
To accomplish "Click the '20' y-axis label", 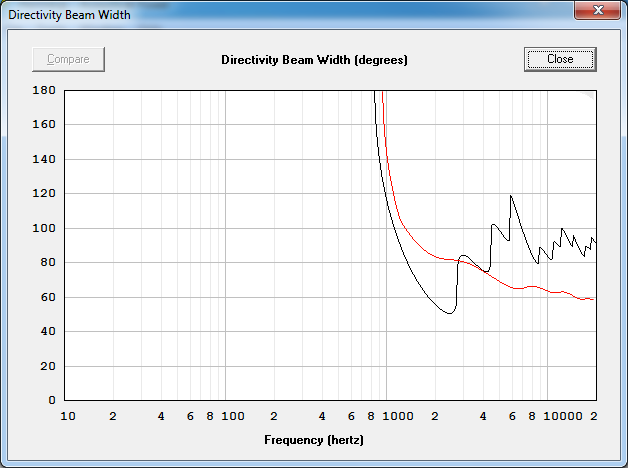I will click(48, 366).
